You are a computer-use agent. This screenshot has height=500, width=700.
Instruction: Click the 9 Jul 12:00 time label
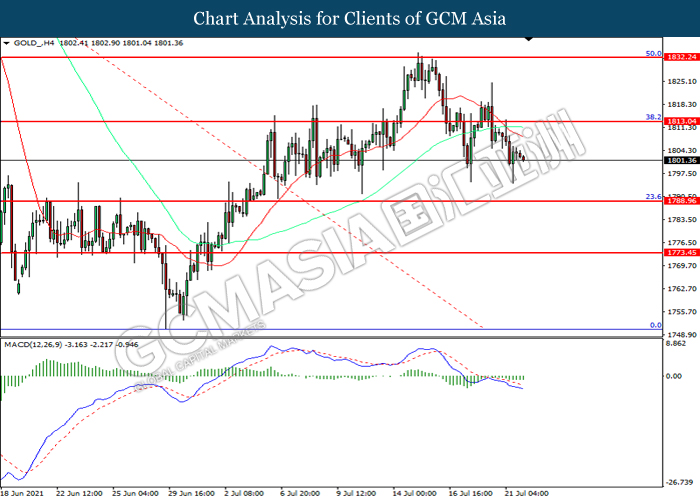tap(356, 493)
